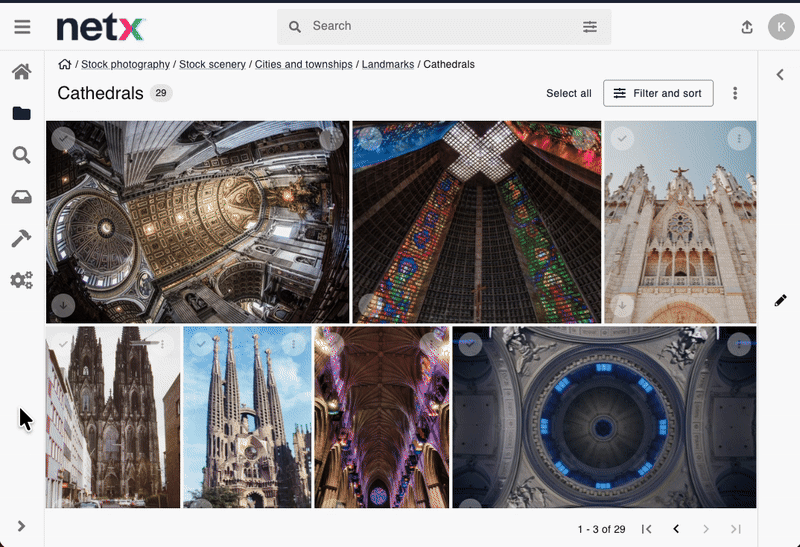Click the upload icon in header
The height and width of the screenshot is (547, 800).
(747, 27)
